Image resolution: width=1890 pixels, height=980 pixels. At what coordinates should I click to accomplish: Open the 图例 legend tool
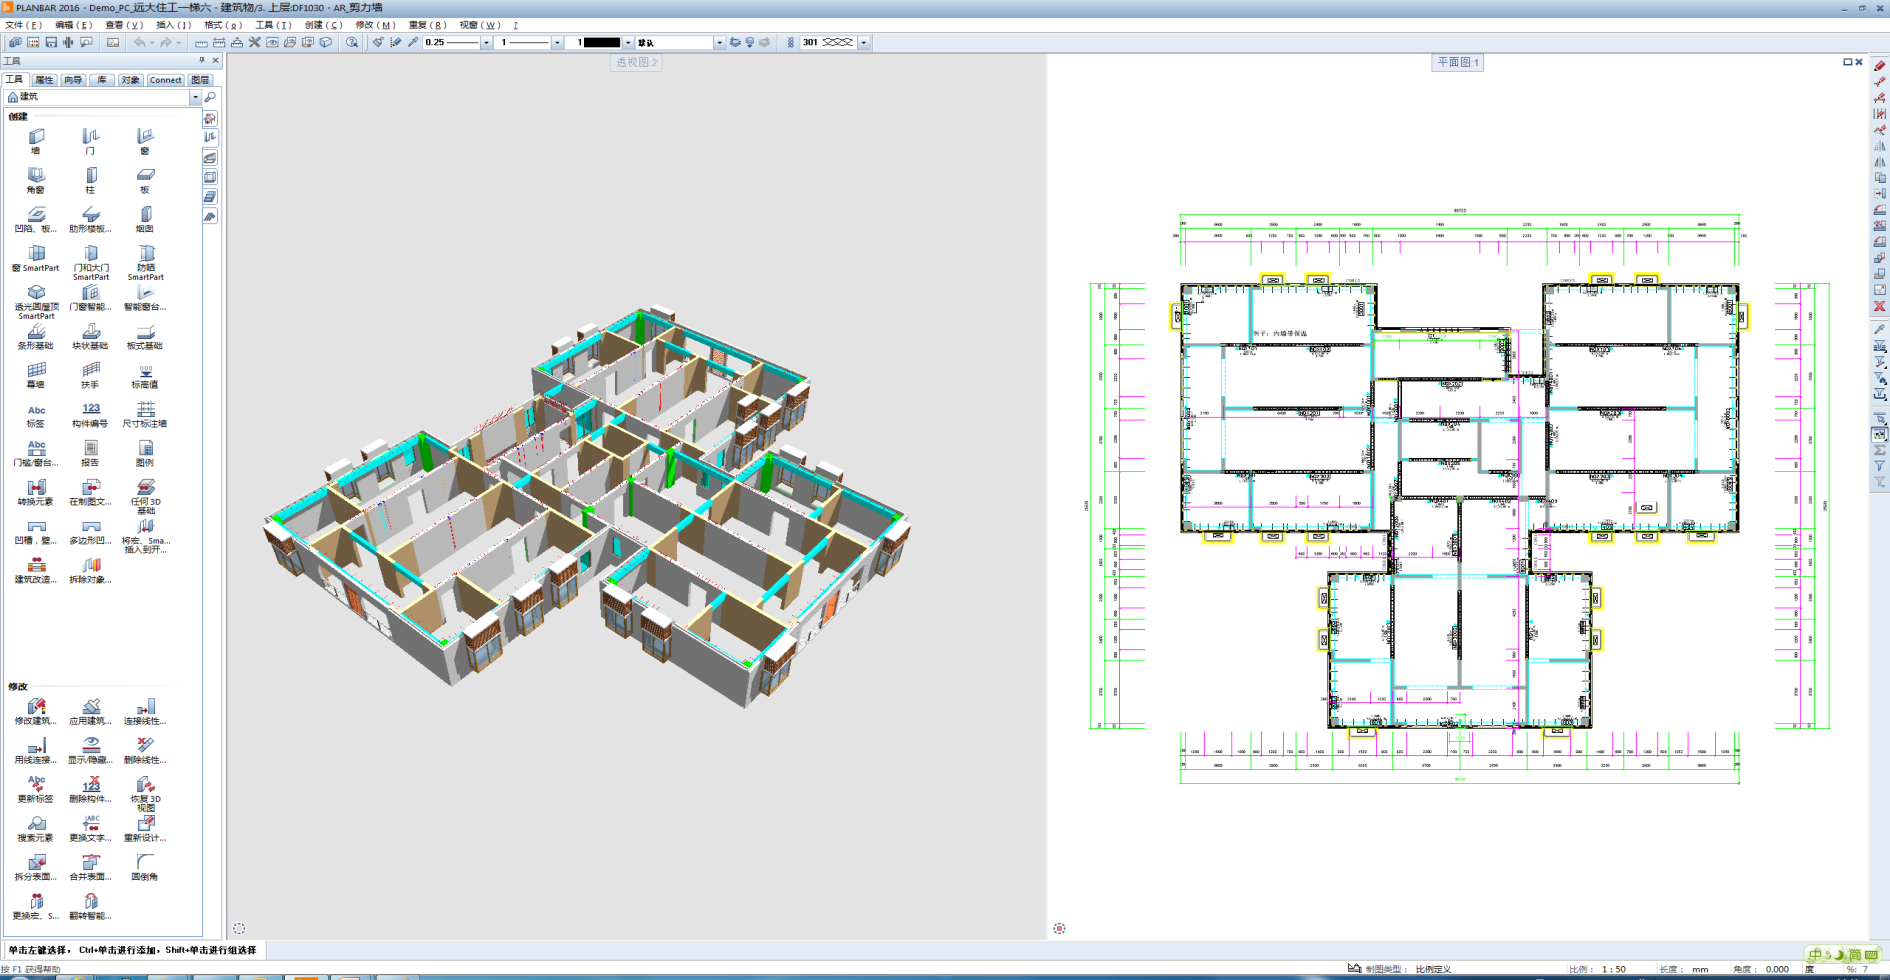tap(145, 454)
